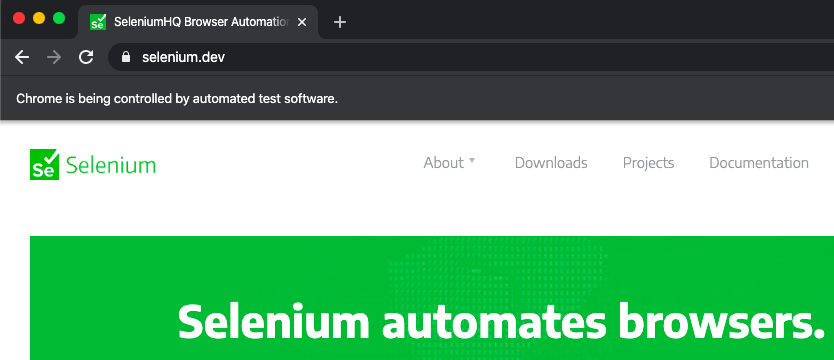Open a new tab with the plus button

pyautogui.click(x=339, y=22)
